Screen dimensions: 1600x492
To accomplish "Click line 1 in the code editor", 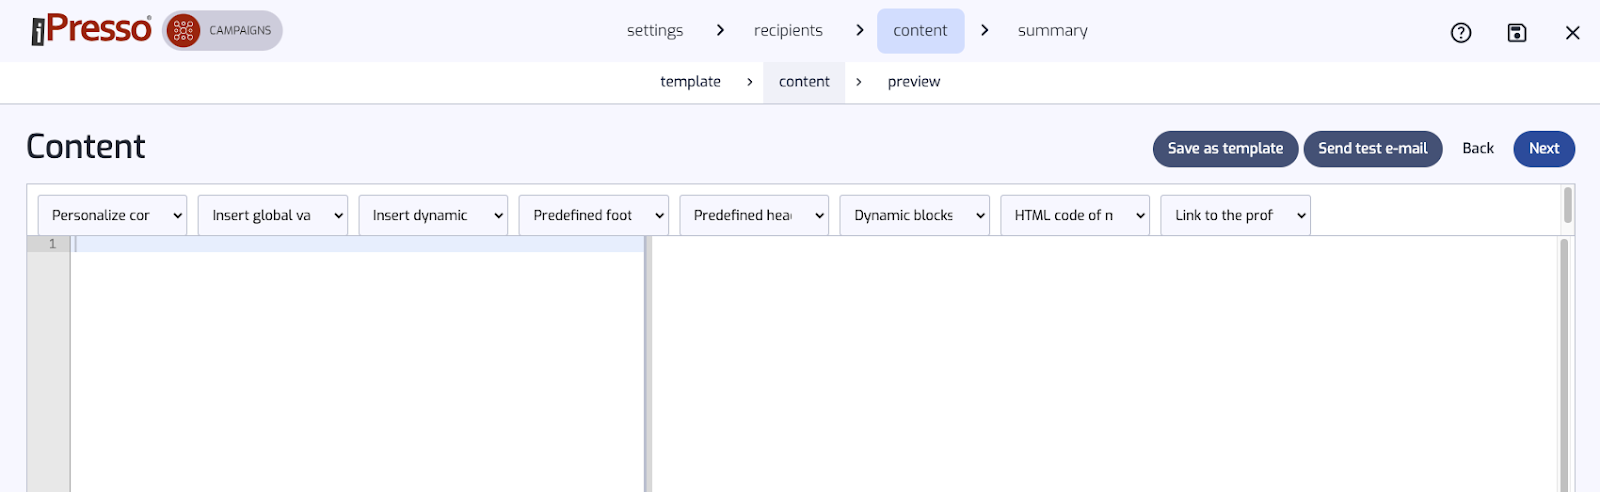I will (358, 244).
